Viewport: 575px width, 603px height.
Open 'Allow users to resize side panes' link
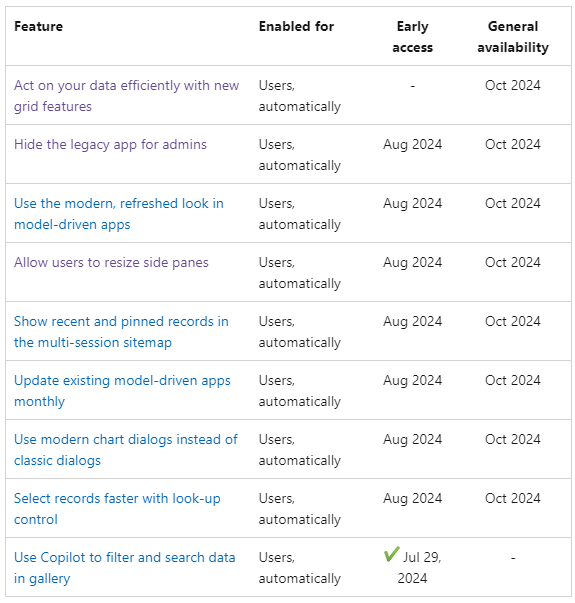(111, 263)
